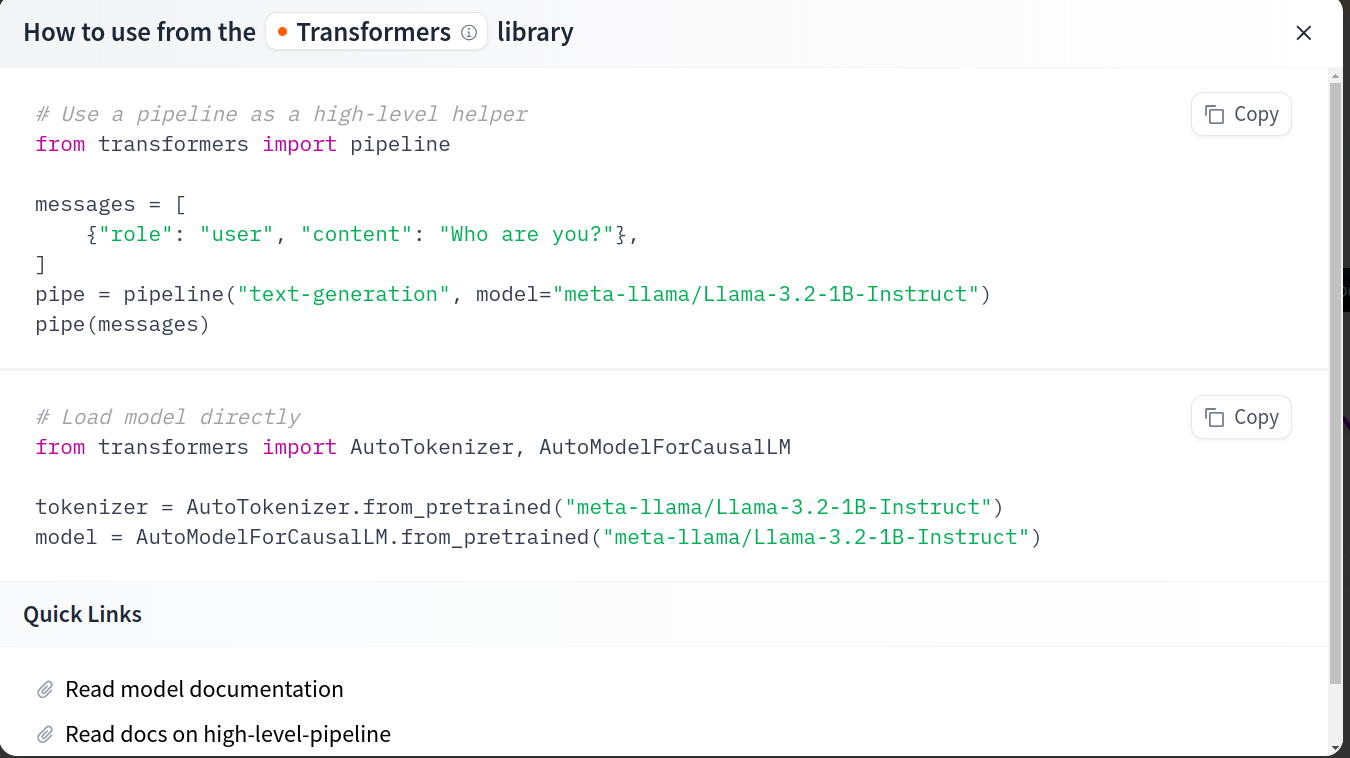Click the scrollbar down arrow
The height and width of the screenshot is (758, 1350).
[1335, 748]
